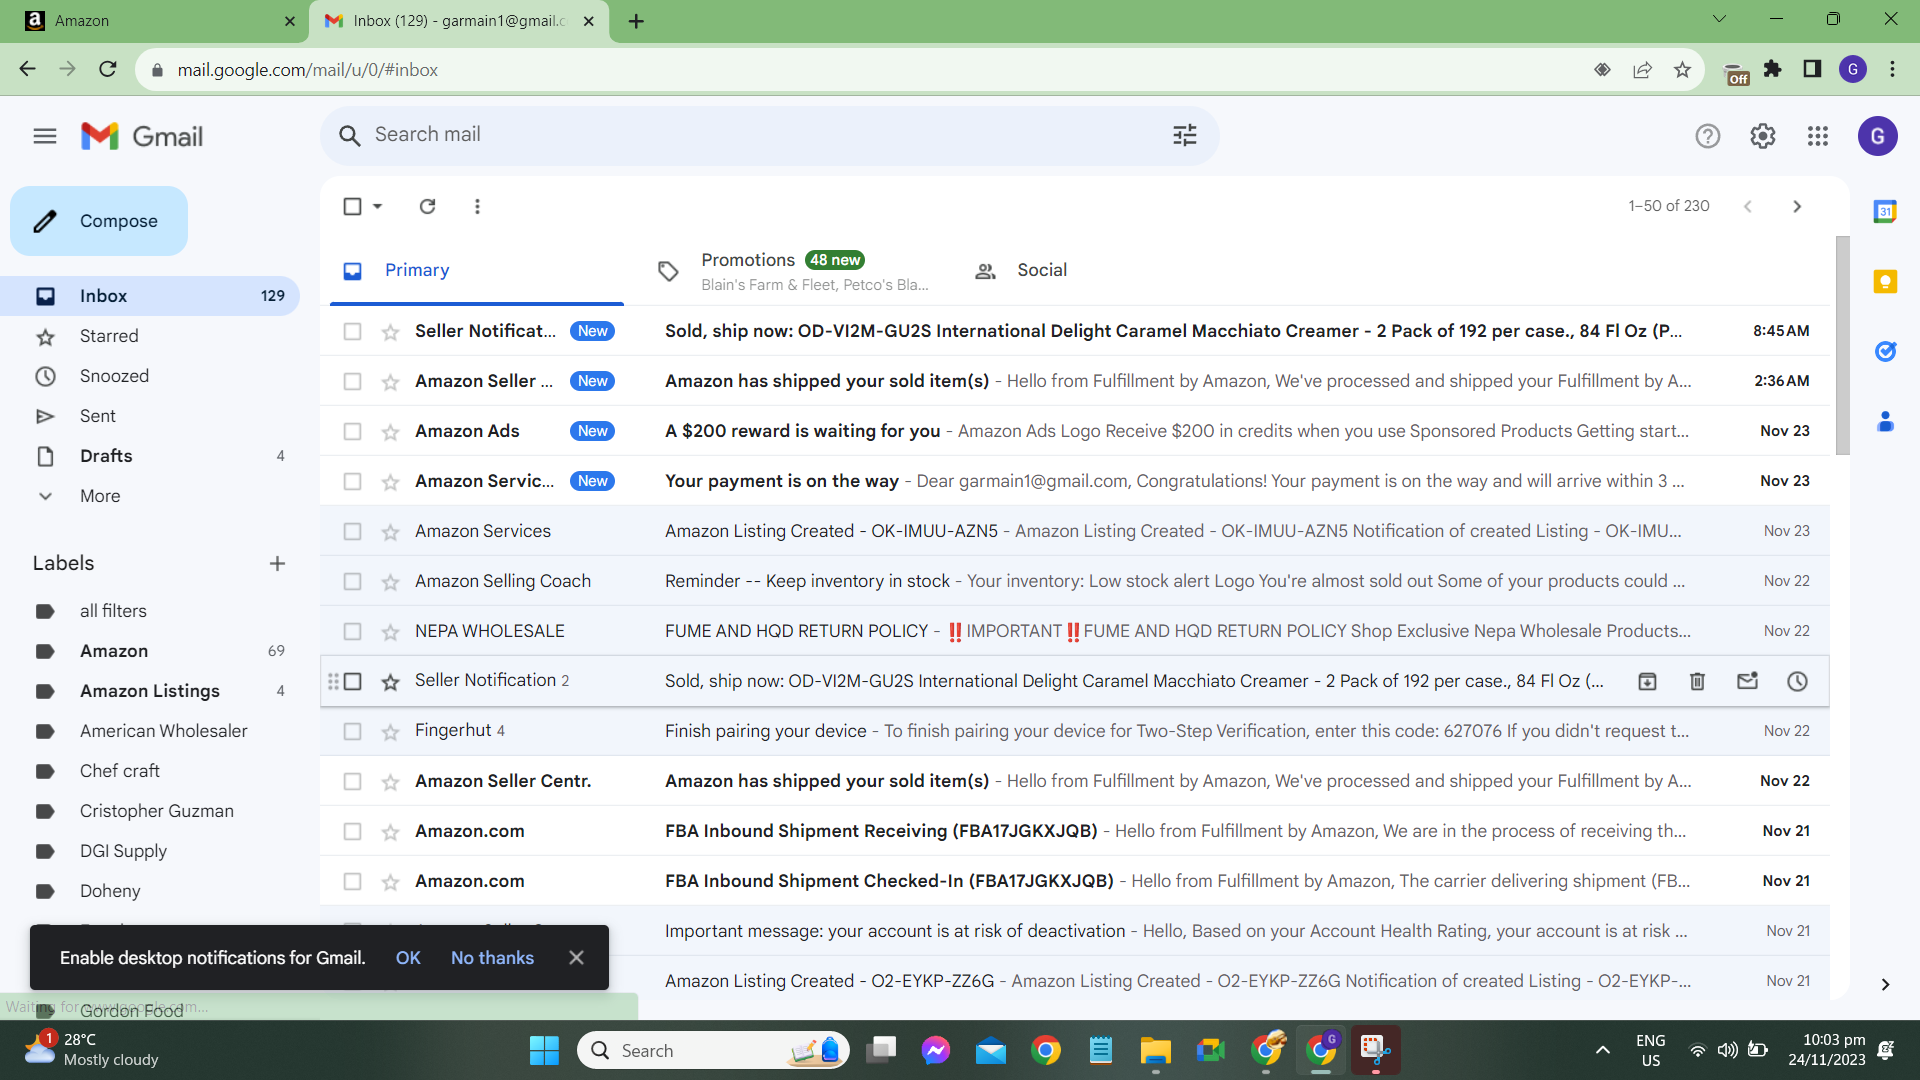Open the Gmail main menu hamburger

click(45, 136)
